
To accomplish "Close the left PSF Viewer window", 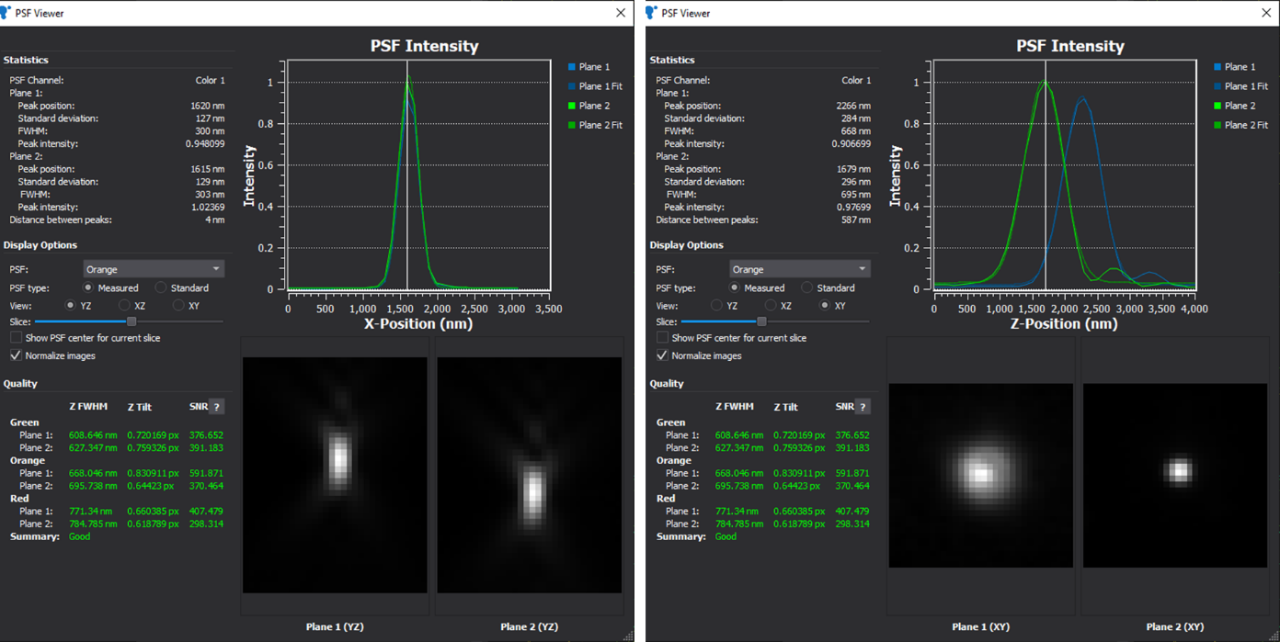I will click(621, 12).
